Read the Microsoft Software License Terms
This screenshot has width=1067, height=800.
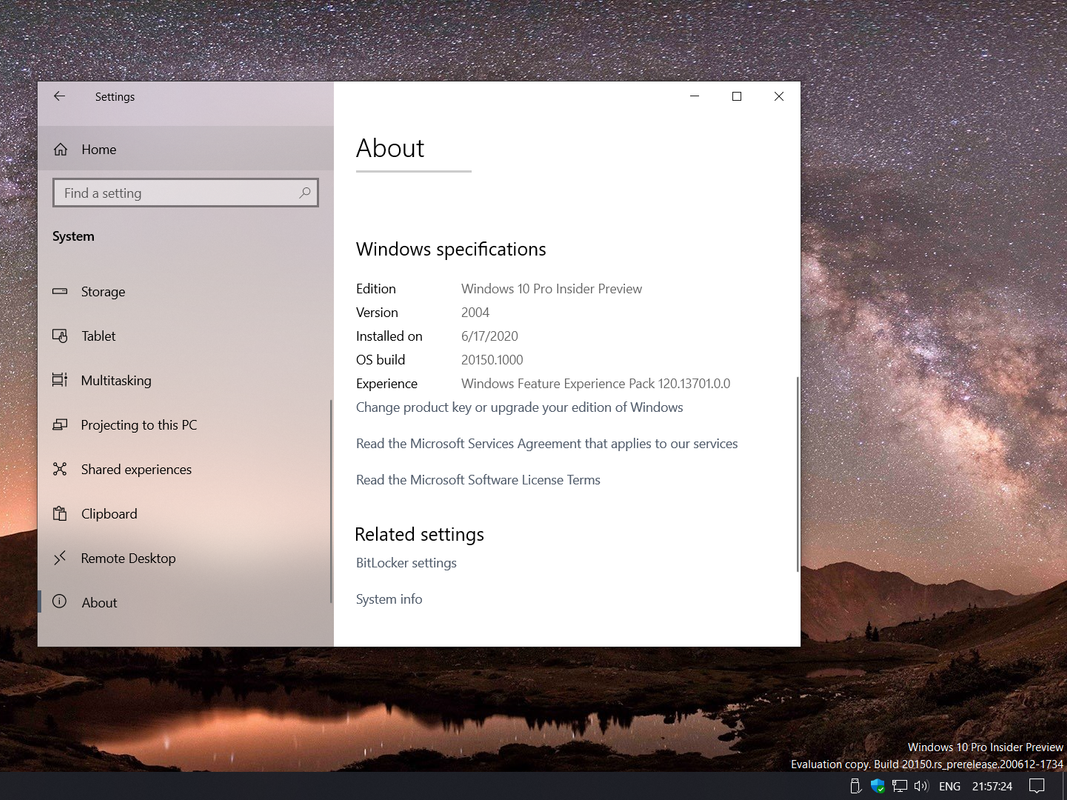(x=478, y=480)
